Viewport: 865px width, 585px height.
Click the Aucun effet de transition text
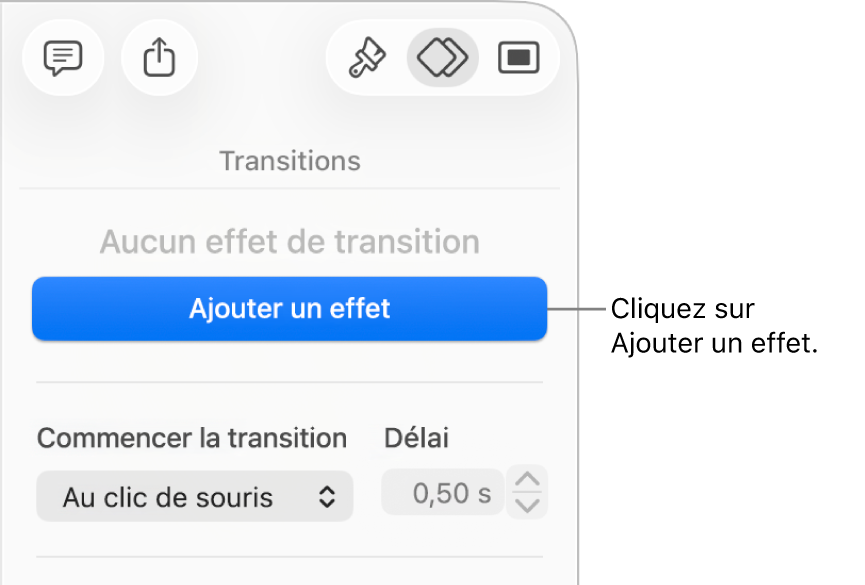pos(289,241)
